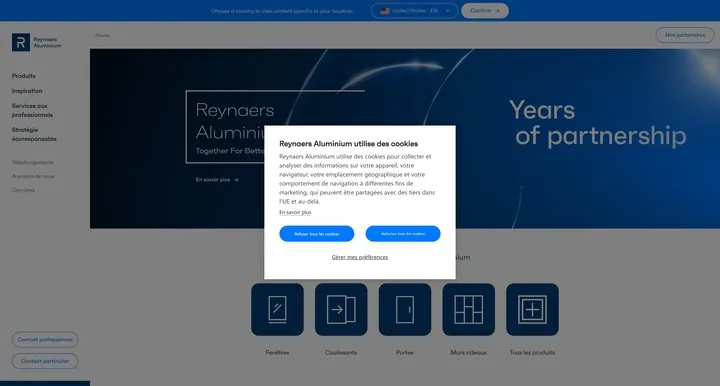The height and width of the screenshot is (386, 720).
Task: Select the Fenêtres window icon tile
Action: [277, 309]
